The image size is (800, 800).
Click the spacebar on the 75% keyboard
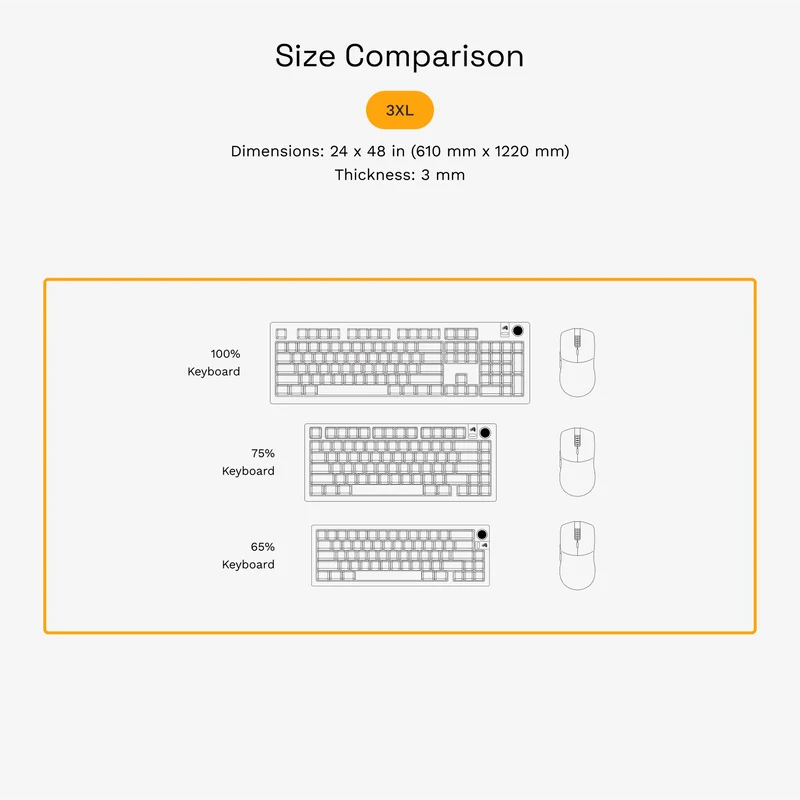[387, 490]
